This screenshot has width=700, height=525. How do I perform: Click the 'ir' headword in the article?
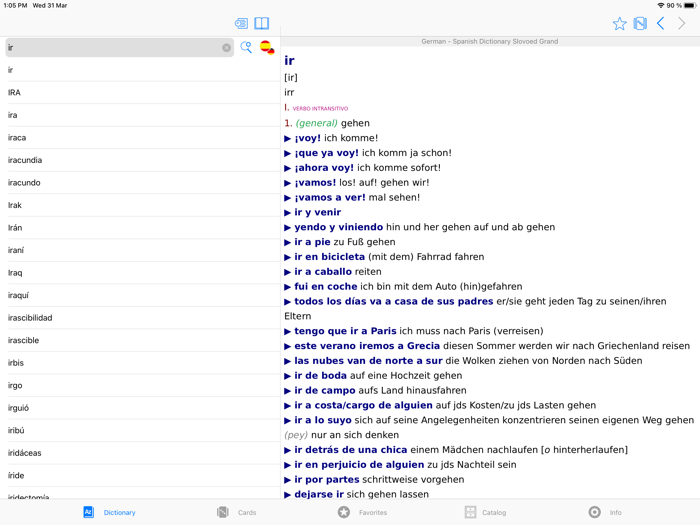click(x=289, y=60)
